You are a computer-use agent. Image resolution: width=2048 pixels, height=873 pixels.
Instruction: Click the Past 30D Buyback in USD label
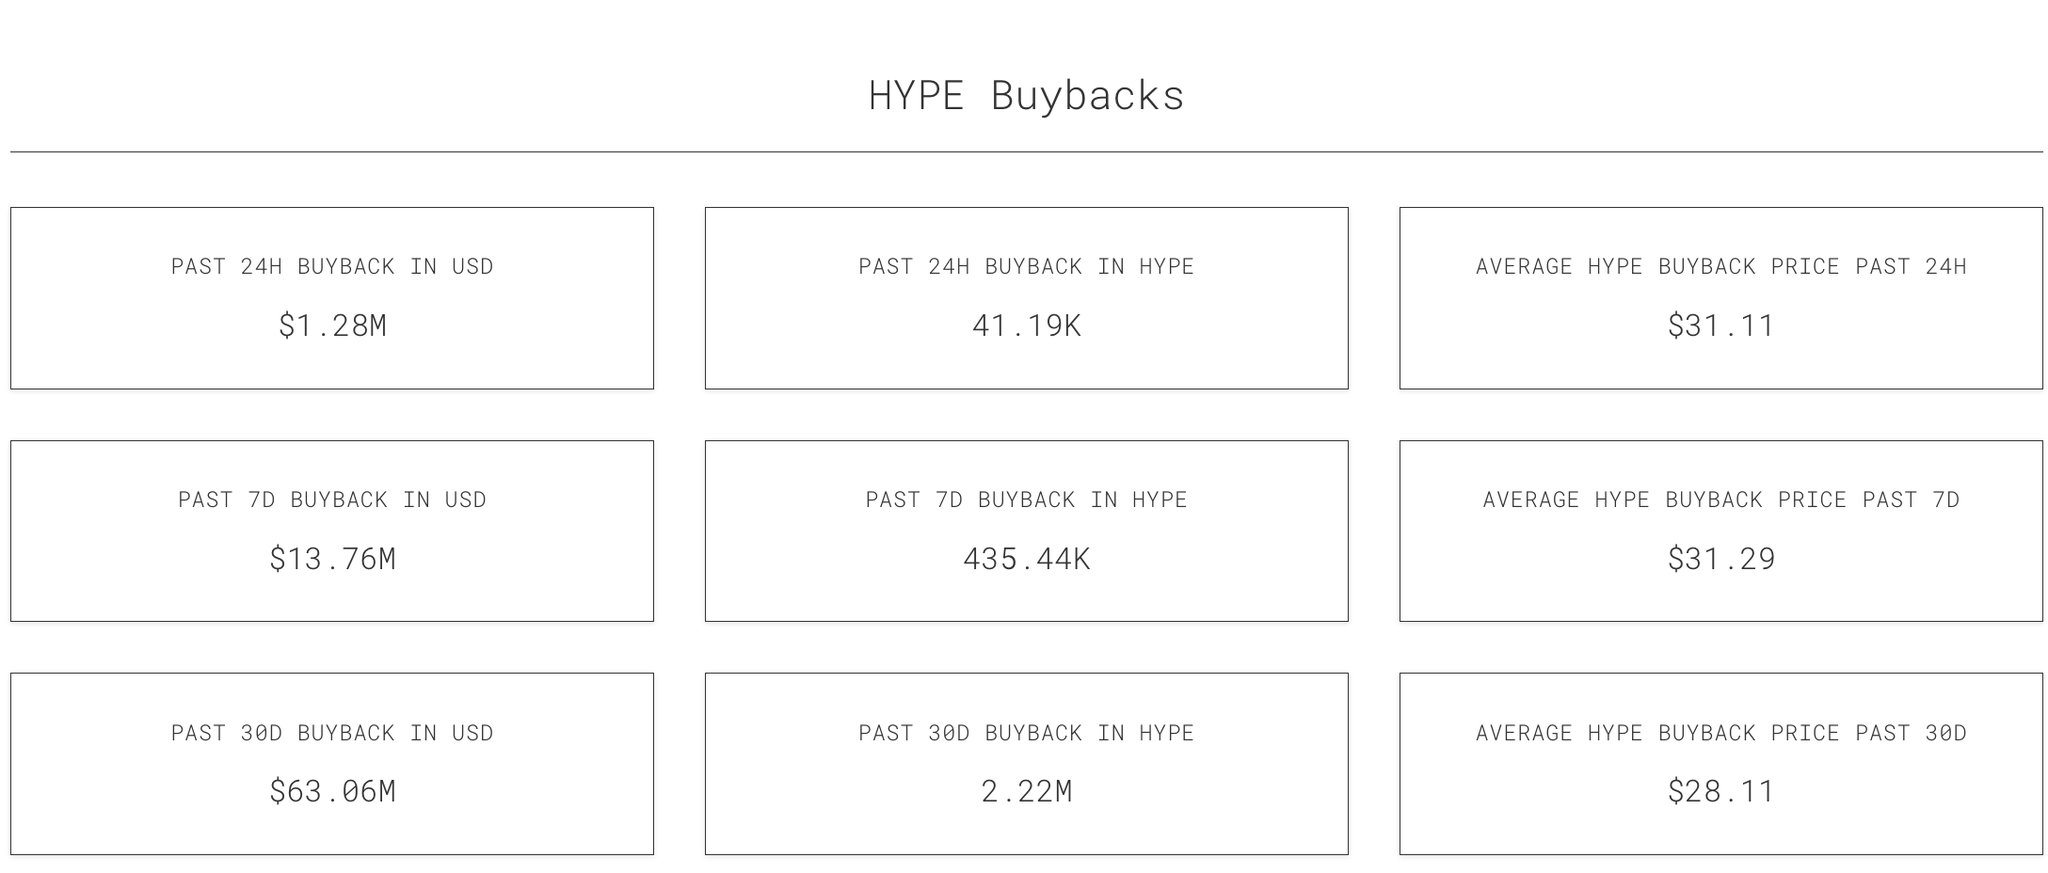point(332,733)
